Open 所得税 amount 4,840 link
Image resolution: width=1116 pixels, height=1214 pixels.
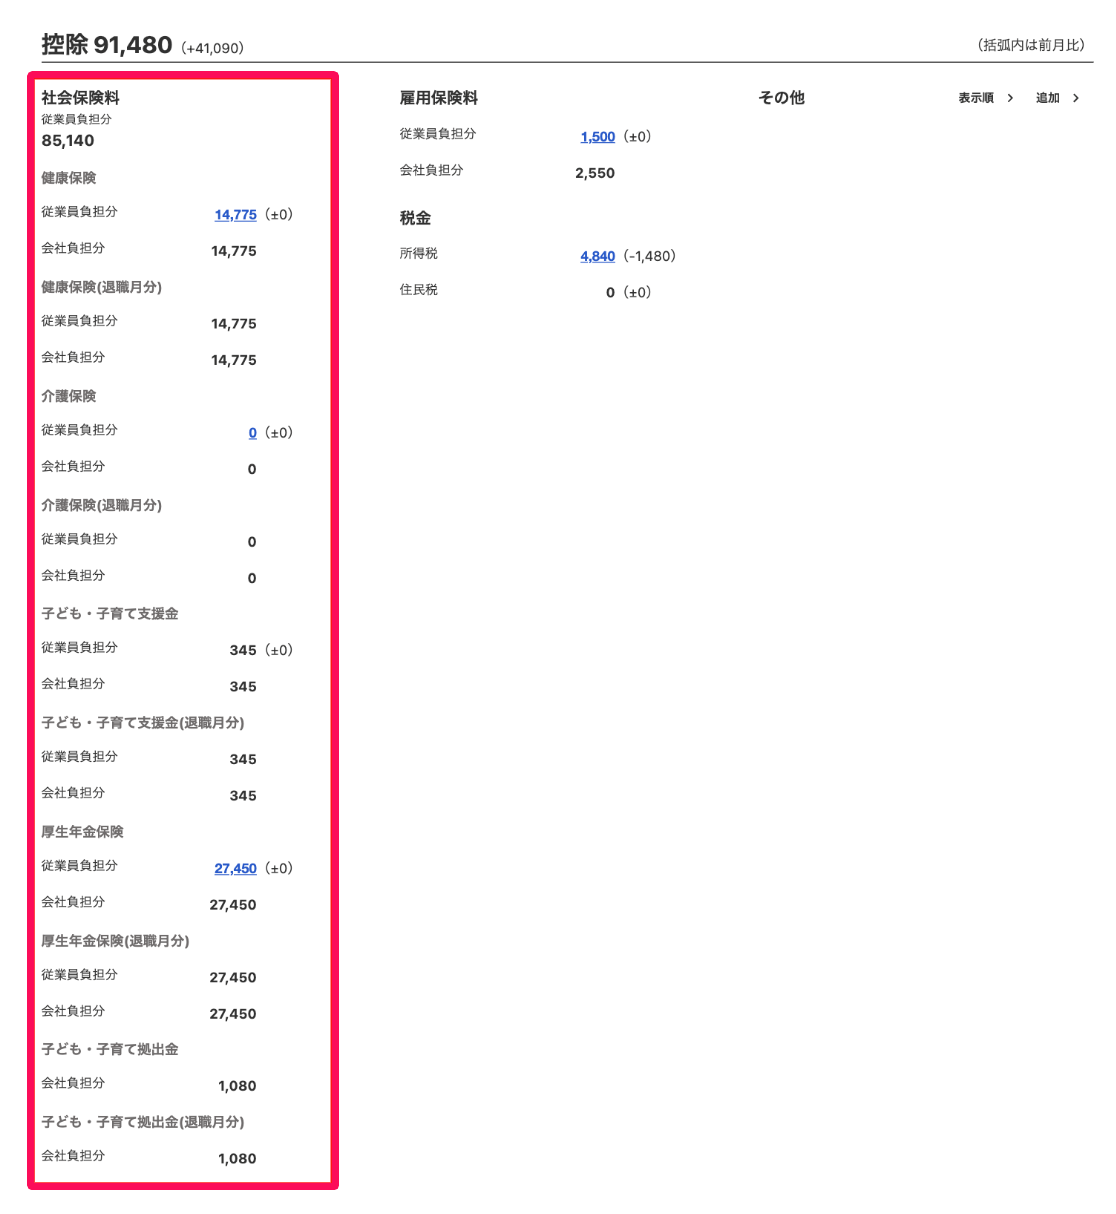pyautogui.click(x=597, y=257)
